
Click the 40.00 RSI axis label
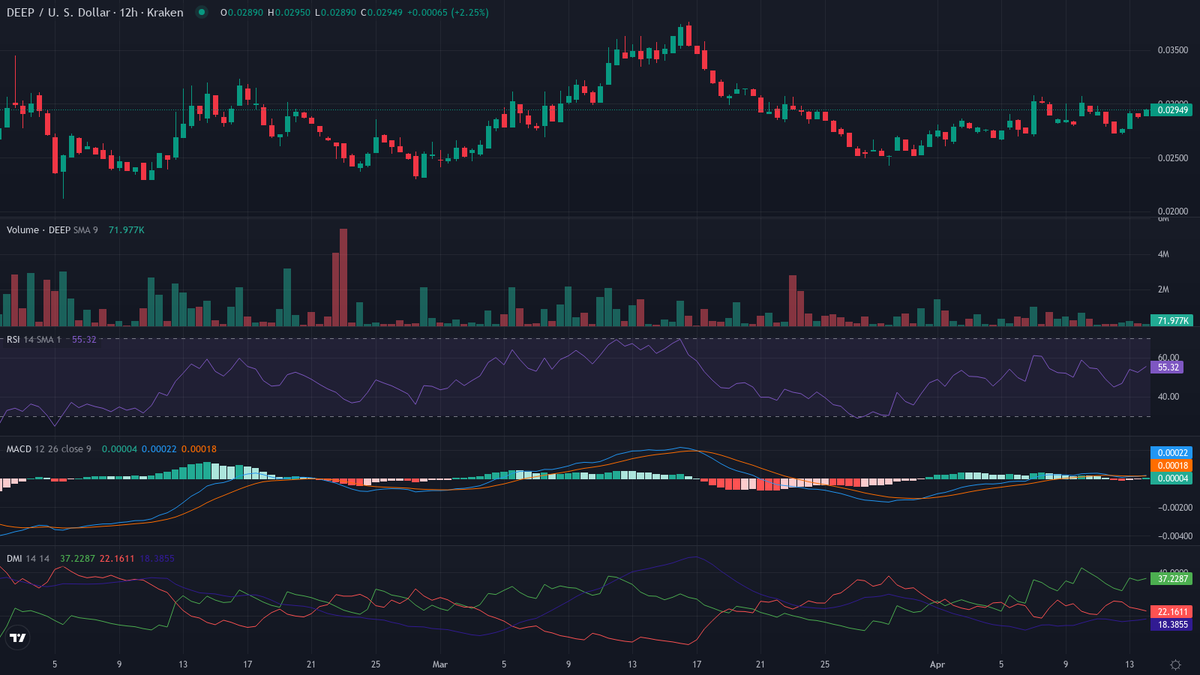(1169, 397)
